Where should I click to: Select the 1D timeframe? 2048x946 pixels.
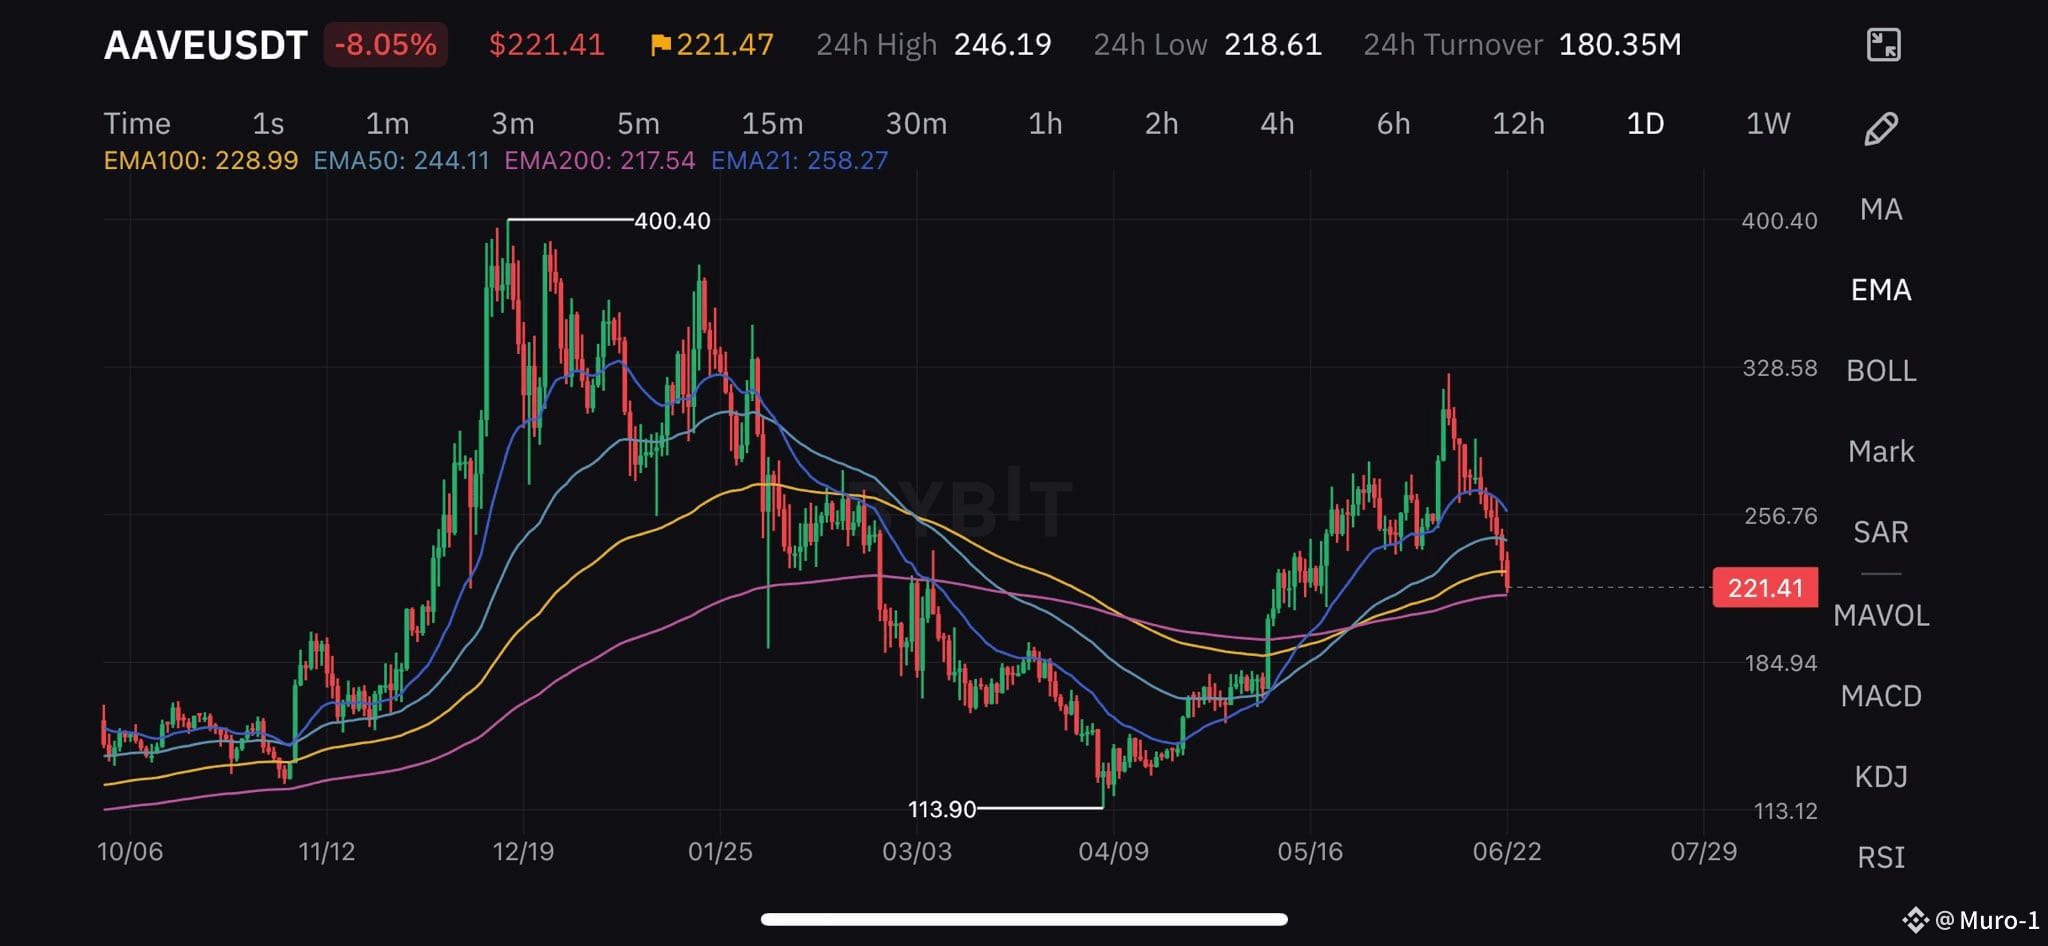(x=1645, y=123)
